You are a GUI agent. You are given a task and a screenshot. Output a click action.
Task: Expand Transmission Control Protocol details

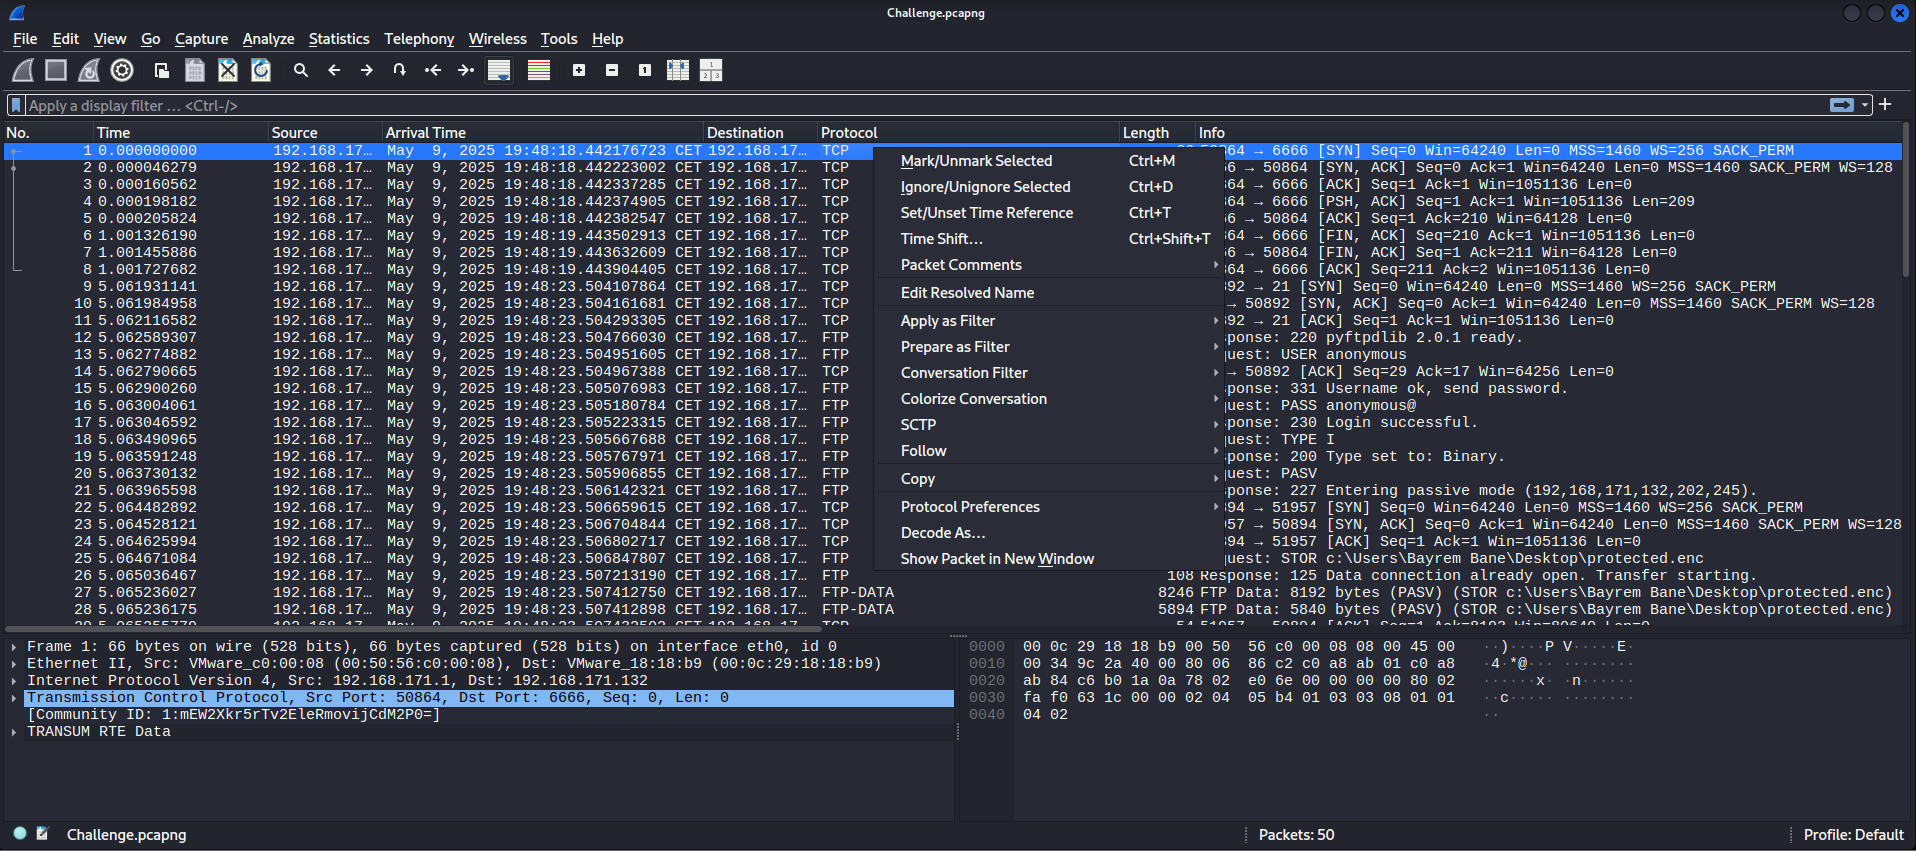pos(14,698)
